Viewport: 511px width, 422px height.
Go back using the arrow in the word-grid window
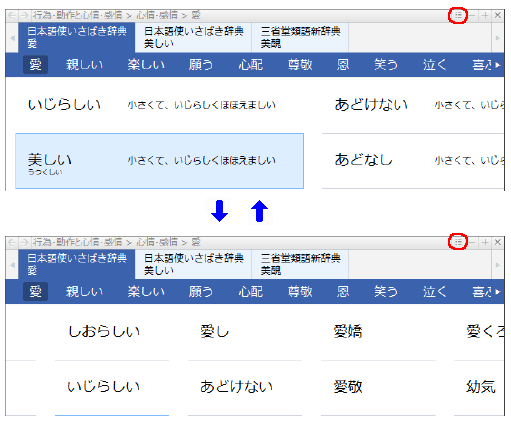[x=12, y=242]
